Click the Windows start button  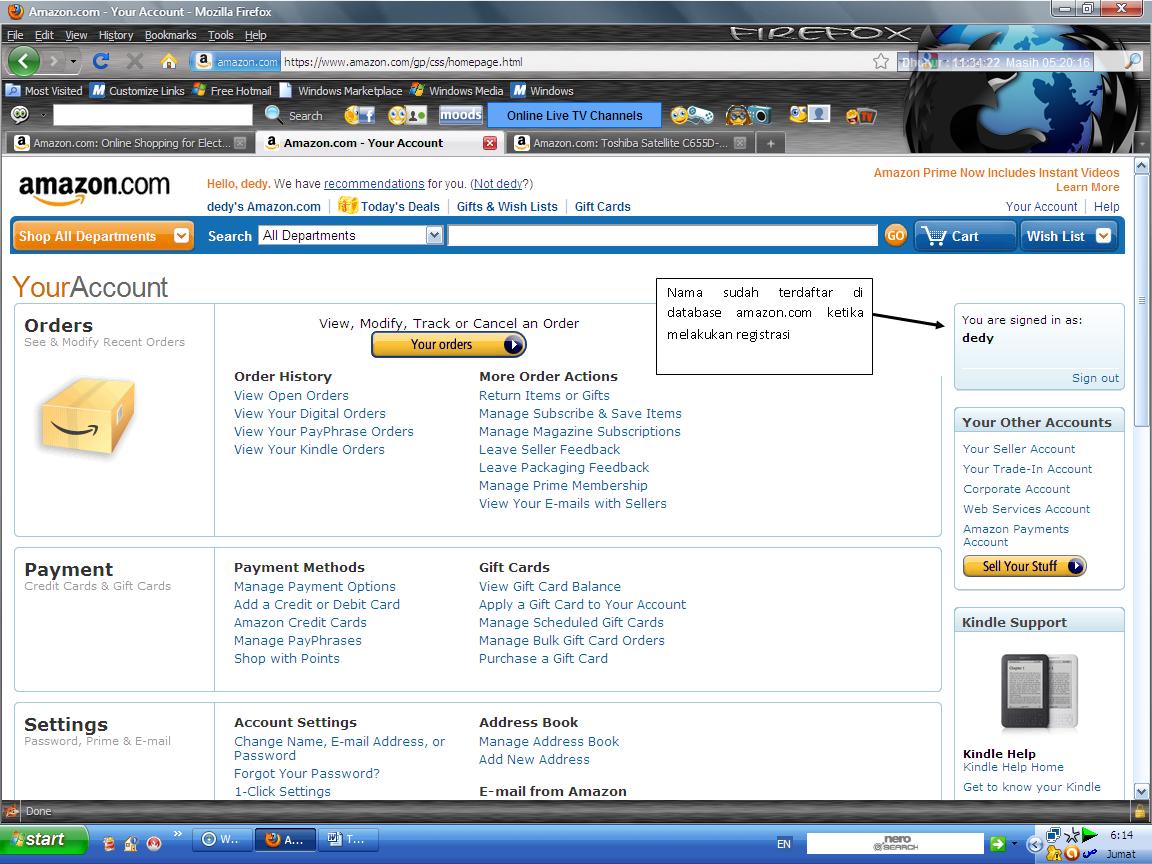pyautogui.click(x=44, y=839)
